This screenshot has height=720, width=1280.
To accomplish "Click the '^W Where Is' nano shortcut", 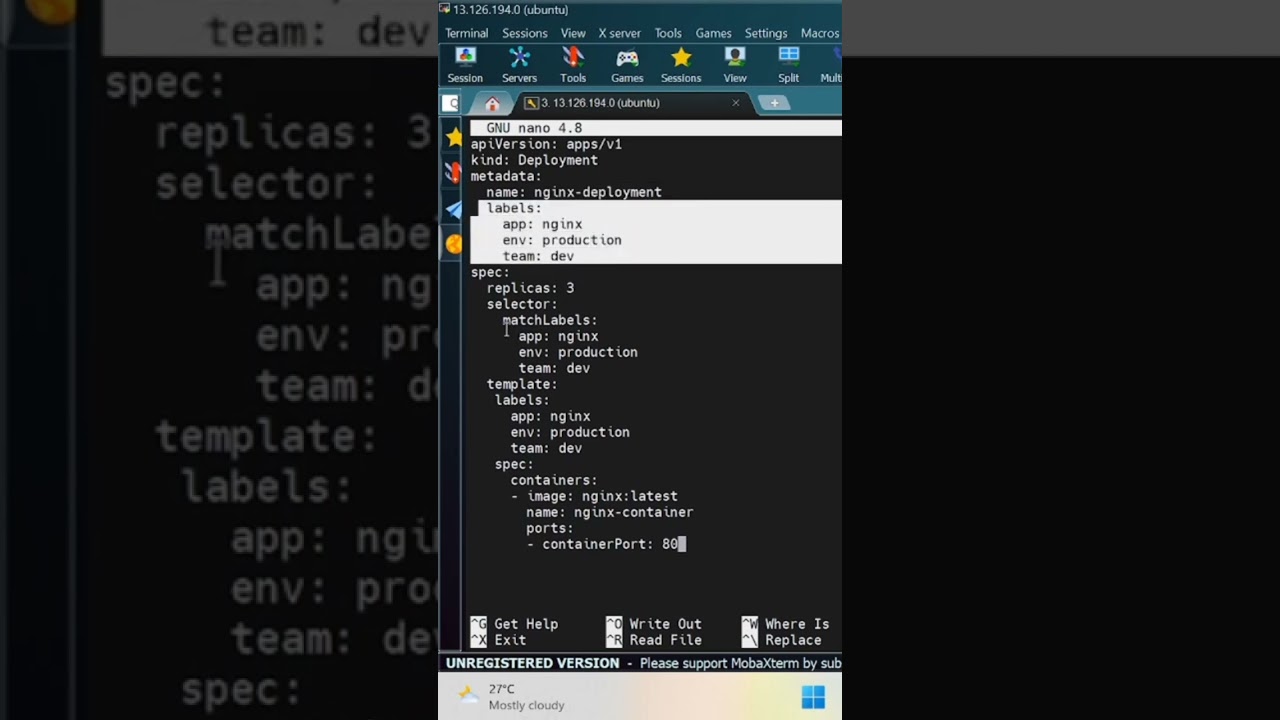I will pos(785,624).
